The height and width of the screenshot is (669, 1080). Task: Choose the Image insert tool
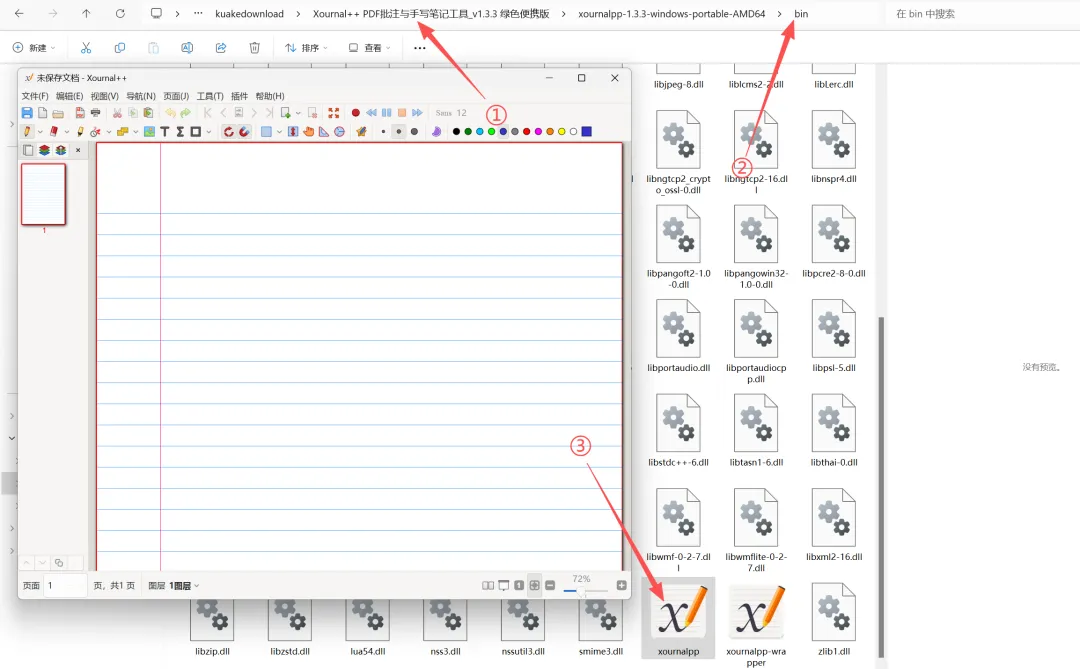click(x=149, y=131)
